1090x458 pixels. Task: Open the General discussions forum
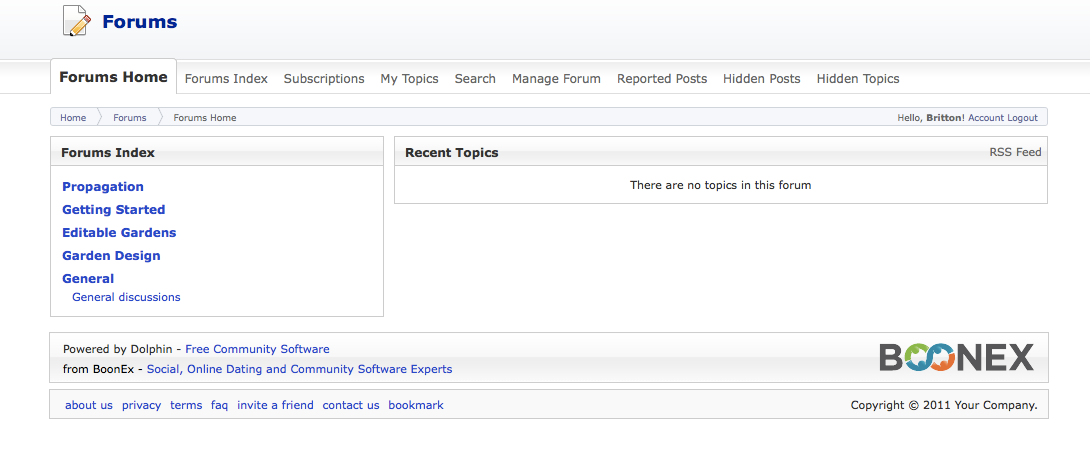126,297
